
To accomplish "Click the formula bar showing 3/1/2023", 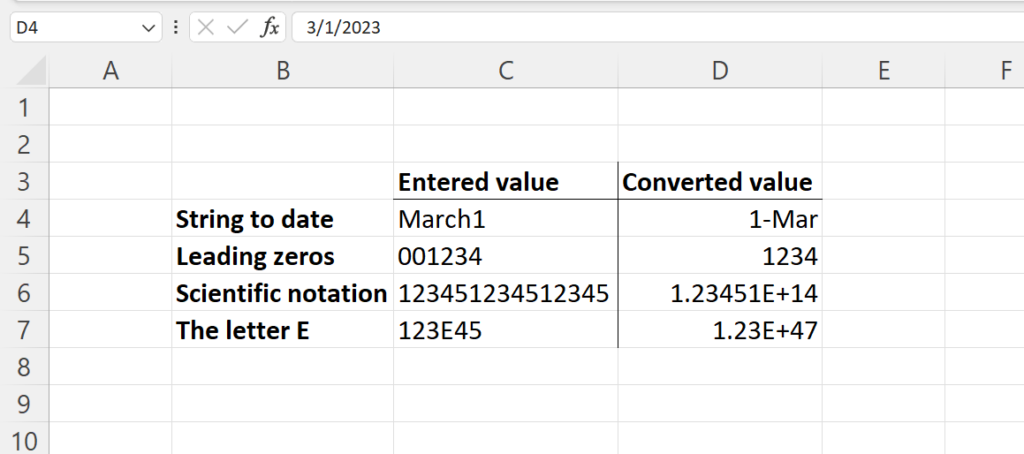I will pyautogui.click(x=658, y=27).
